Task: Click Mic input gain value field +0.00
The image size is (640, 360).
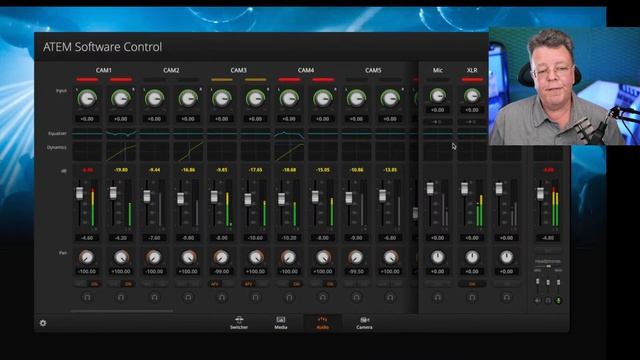Action: click(x=438, y=110)
